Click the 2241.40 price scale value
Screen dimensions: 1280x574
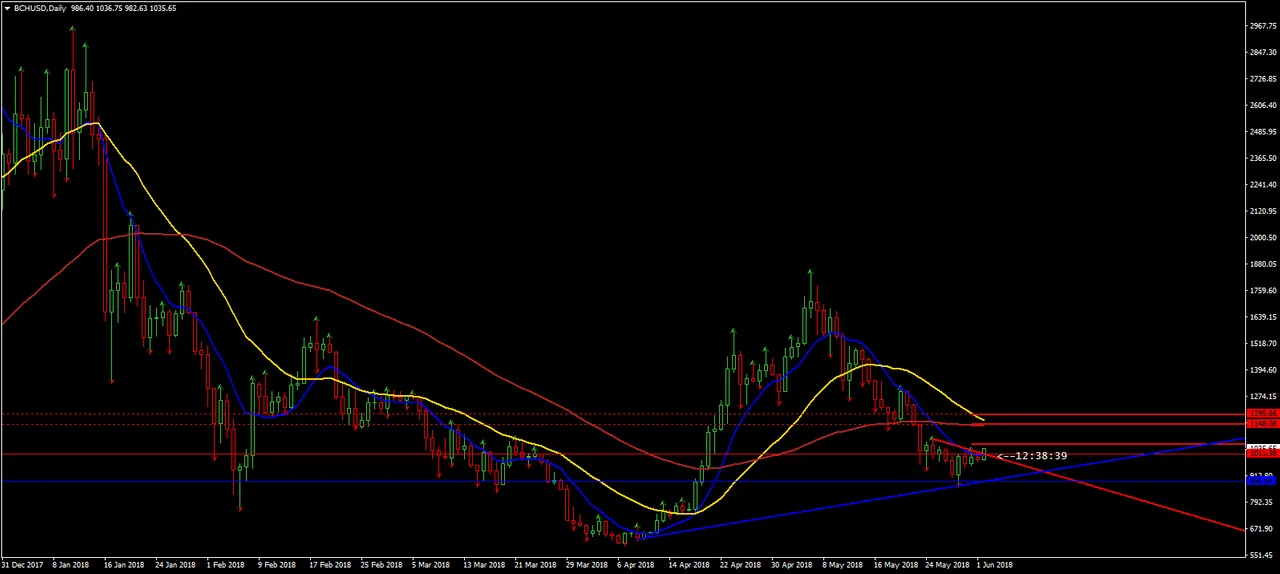[1263, 185]
